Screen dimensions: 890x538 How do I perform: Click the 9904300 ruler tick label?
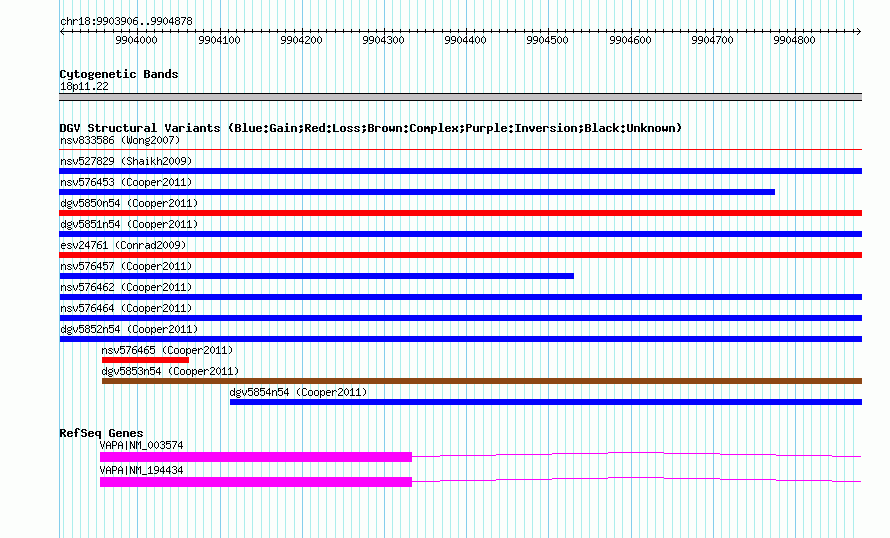click(x=383, y=40)
